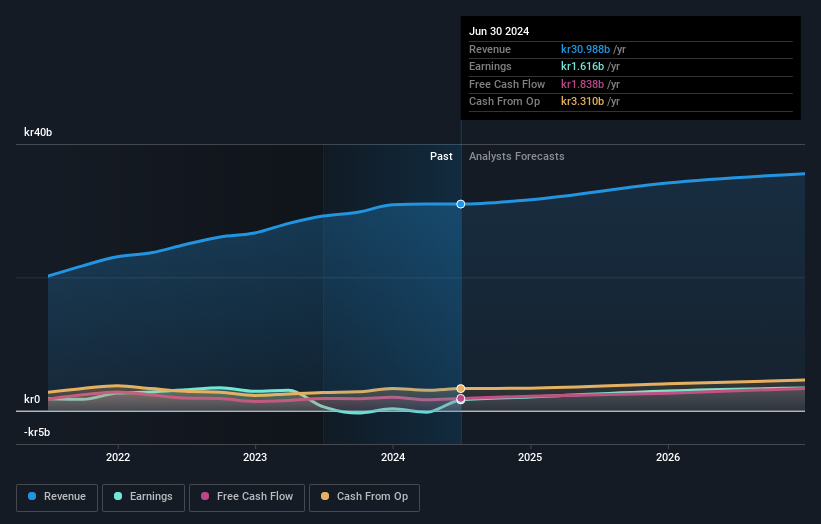Click the Cash From Op orange data point marker

[x=461, y=388]
